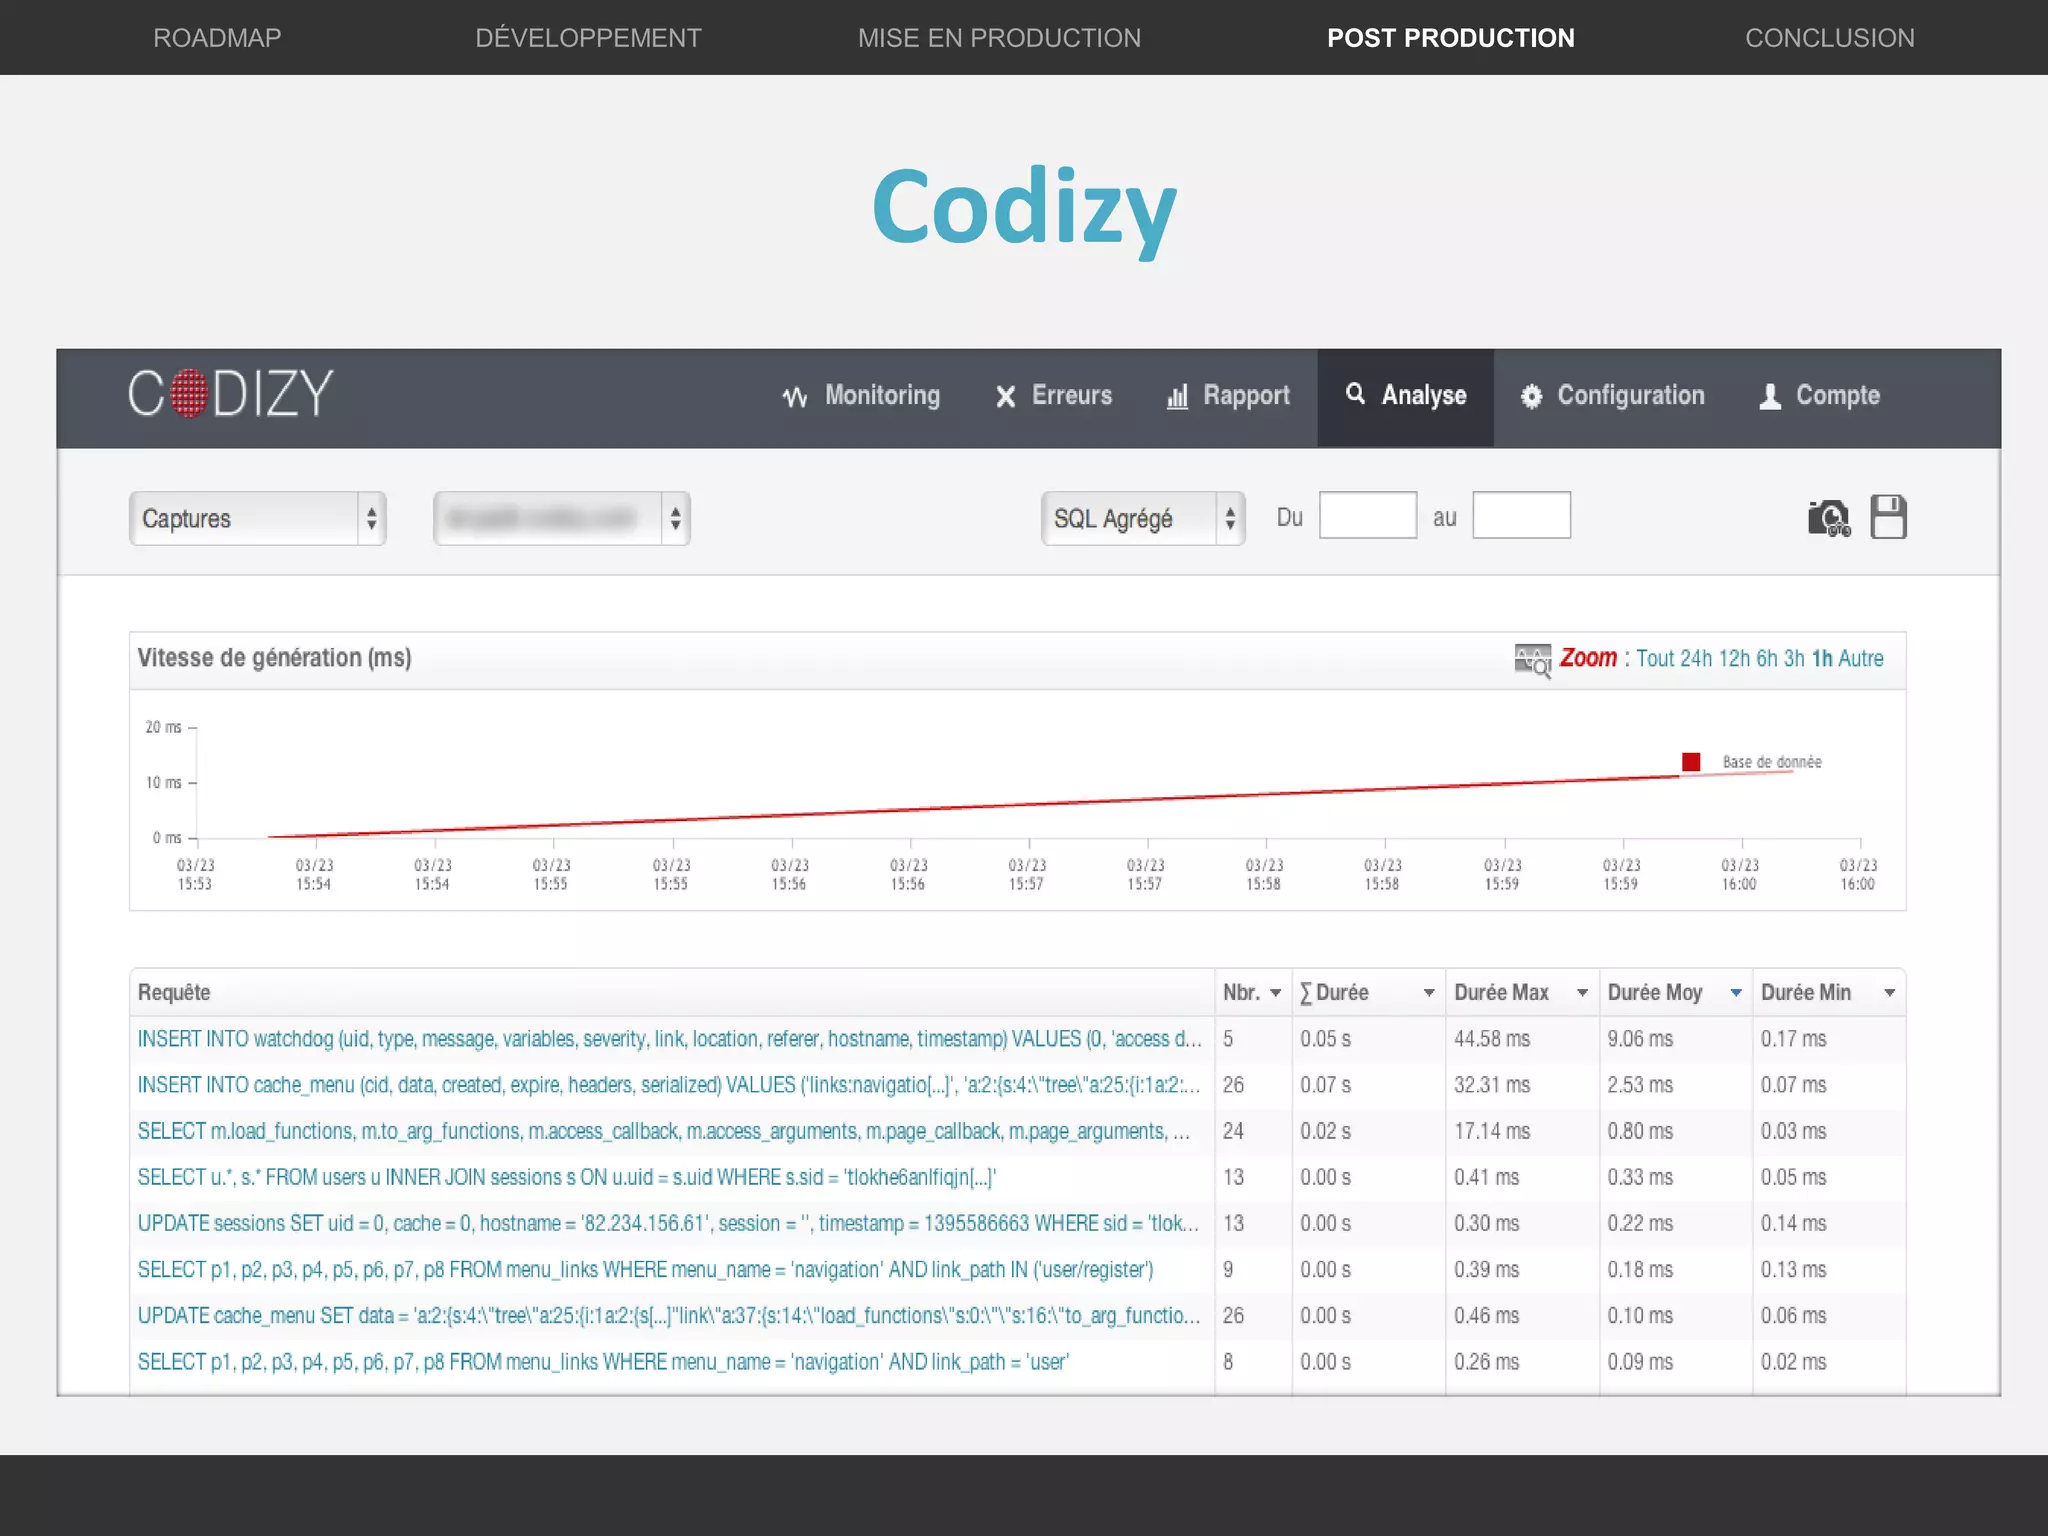Open the Erreurs tab
Viewport: 2048px width, 1536px height.
(x=1054, y=396)
